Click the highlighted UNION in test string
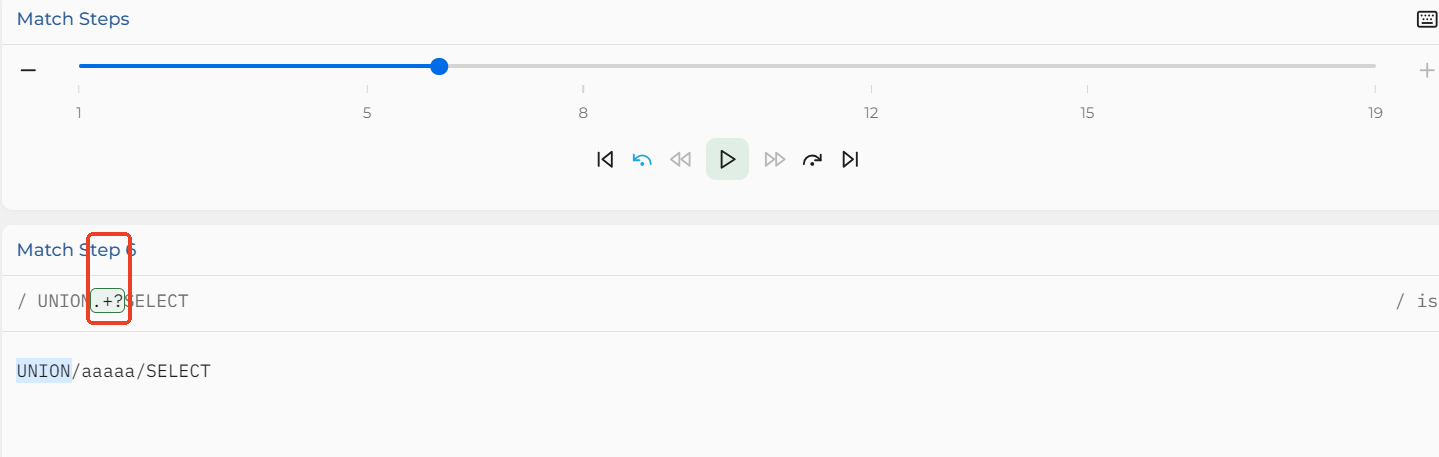The image size is (1439, 457). (44, 371)
